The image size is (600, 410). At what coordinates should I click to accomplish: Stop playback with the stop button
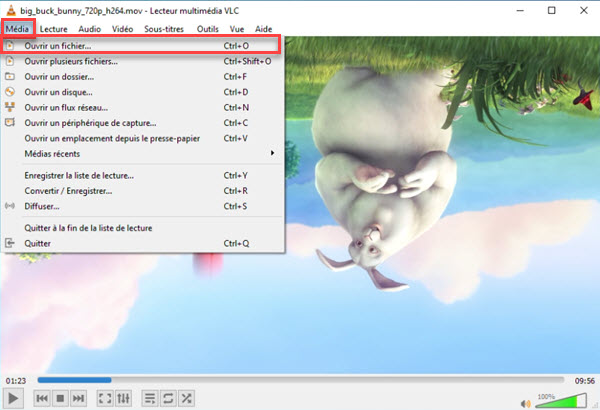point(60,399)
